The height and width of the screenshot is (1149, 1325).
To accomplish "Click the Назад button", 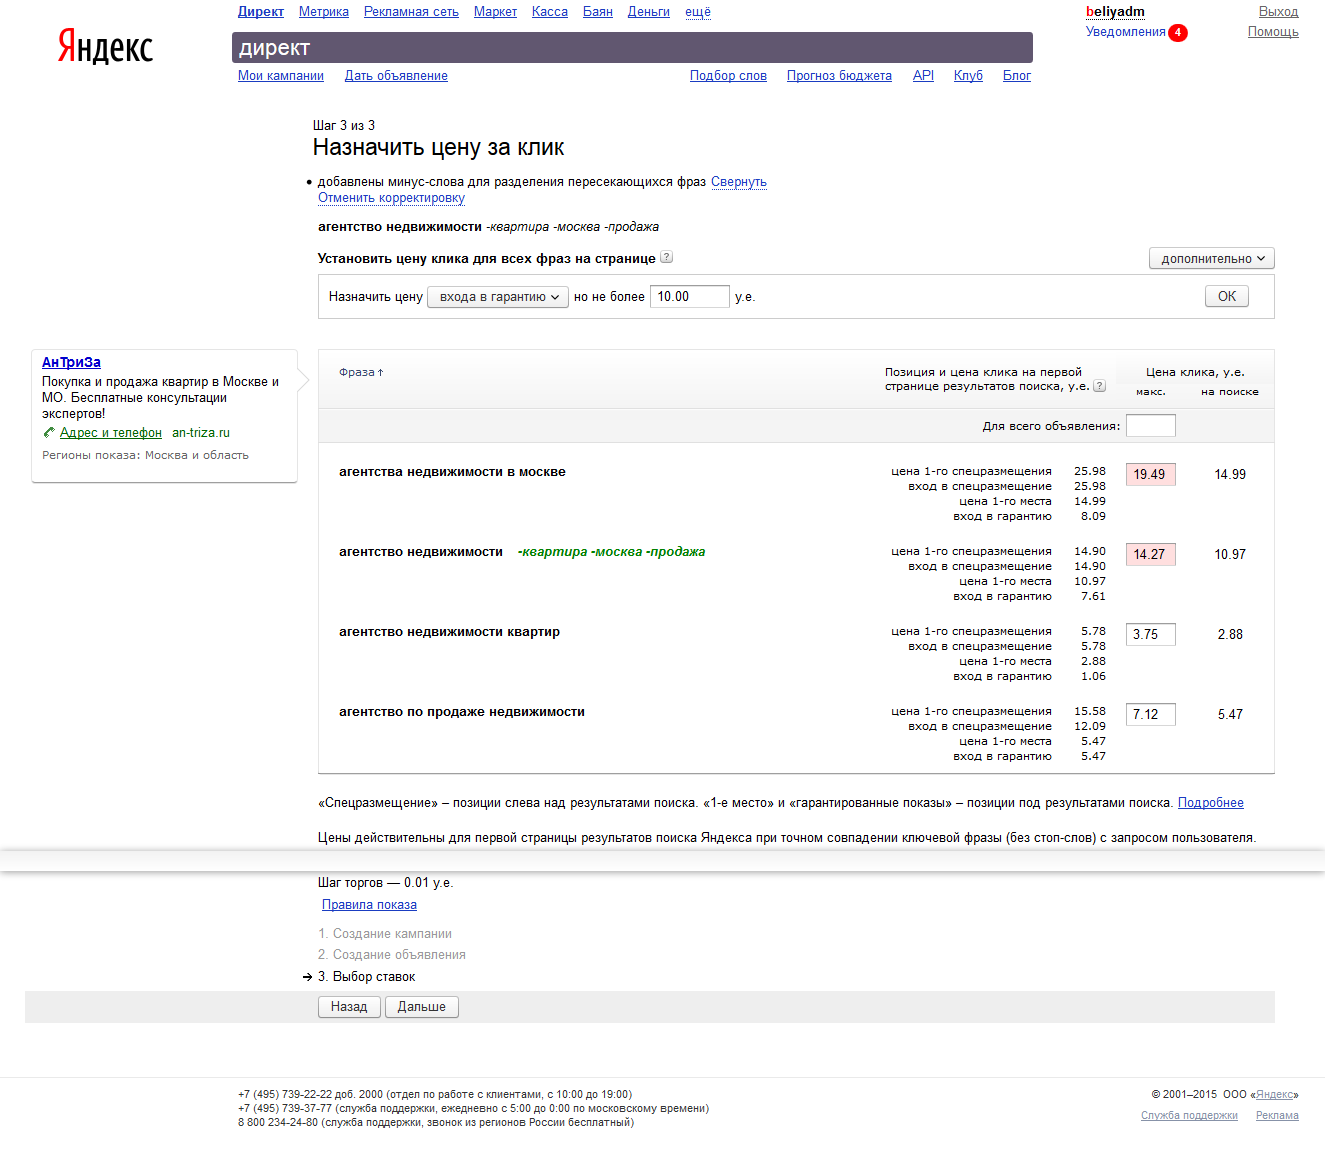I will (349, 1007).
